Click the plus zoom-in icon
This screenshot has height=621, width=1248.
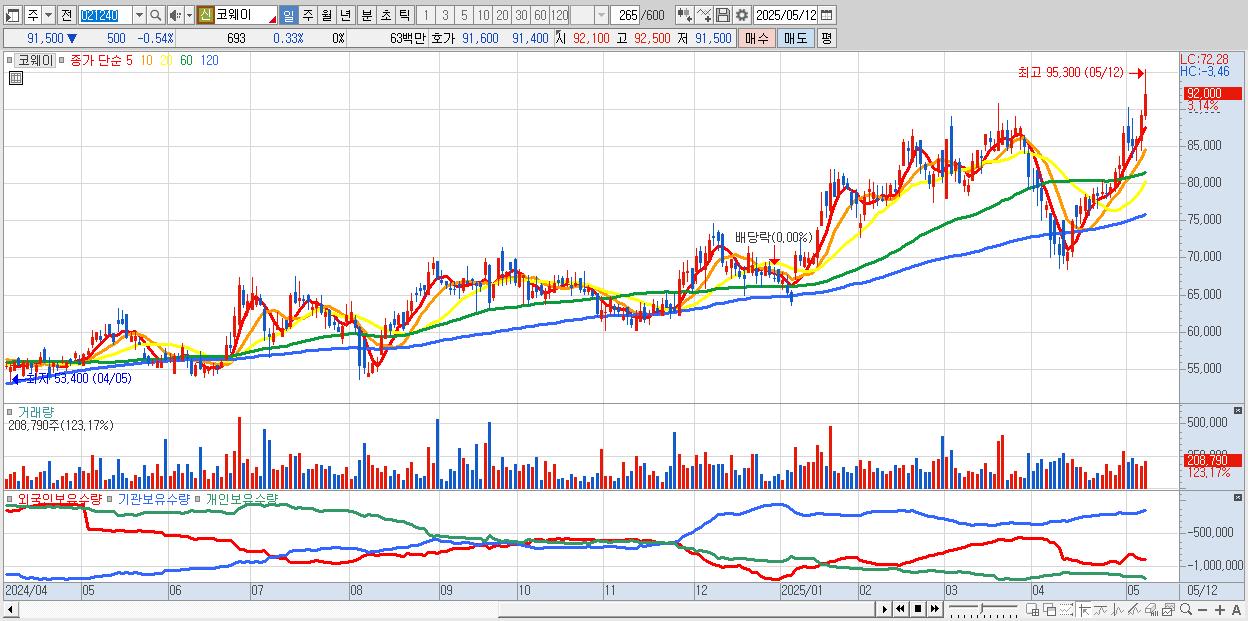pyautogui.click(x=1220, y=609)
